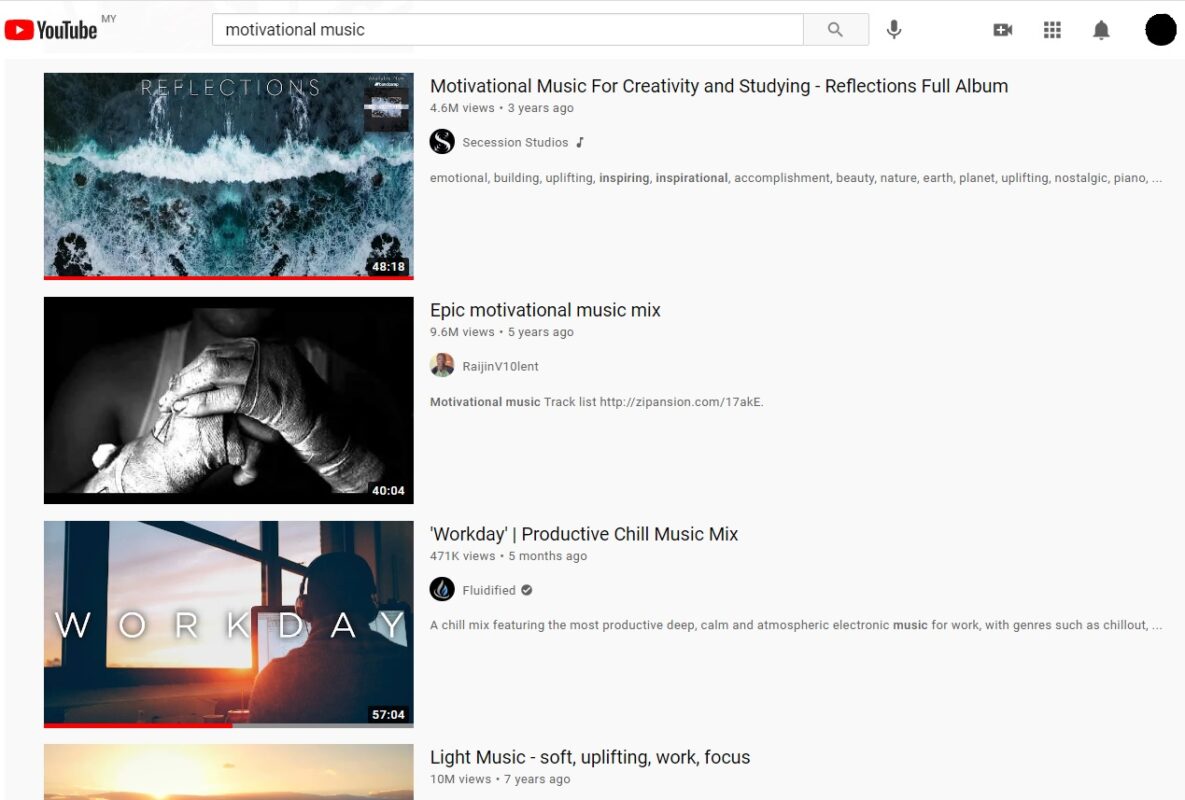1185x800 pixels.
Task: Click the description starting 'emotional, building, uplifting'
Action: 796,178
